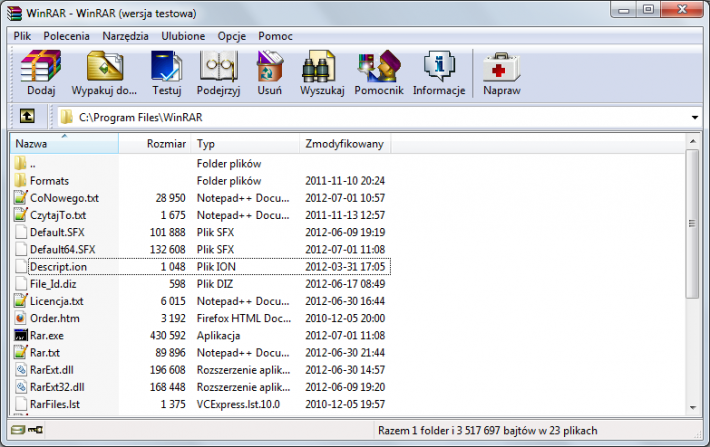
Task: Click the Plik DIZ type cell
Action: tap(215, 284)
